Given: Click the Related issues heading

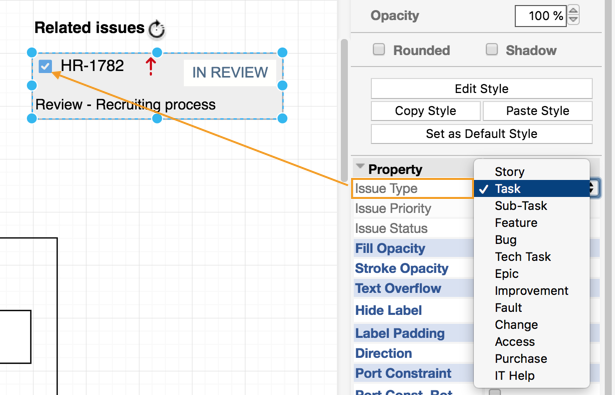Looking at the screenshot, I should coord(89,28).
